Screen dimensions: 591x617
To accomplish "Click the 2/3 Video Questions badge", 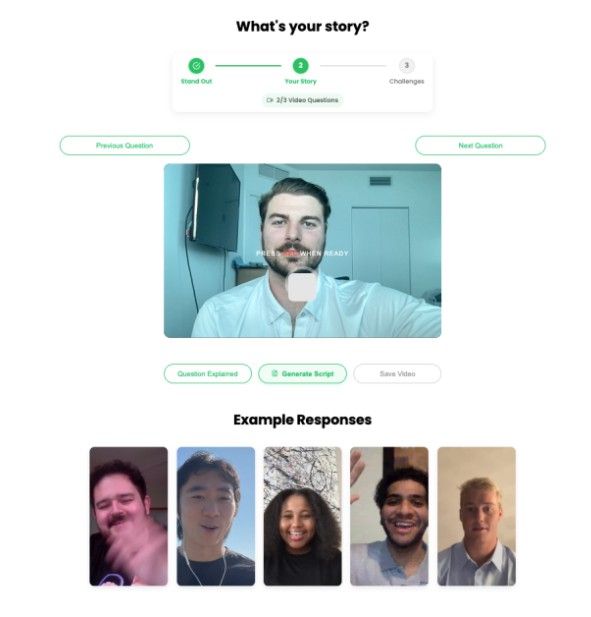I will point(302,100).
